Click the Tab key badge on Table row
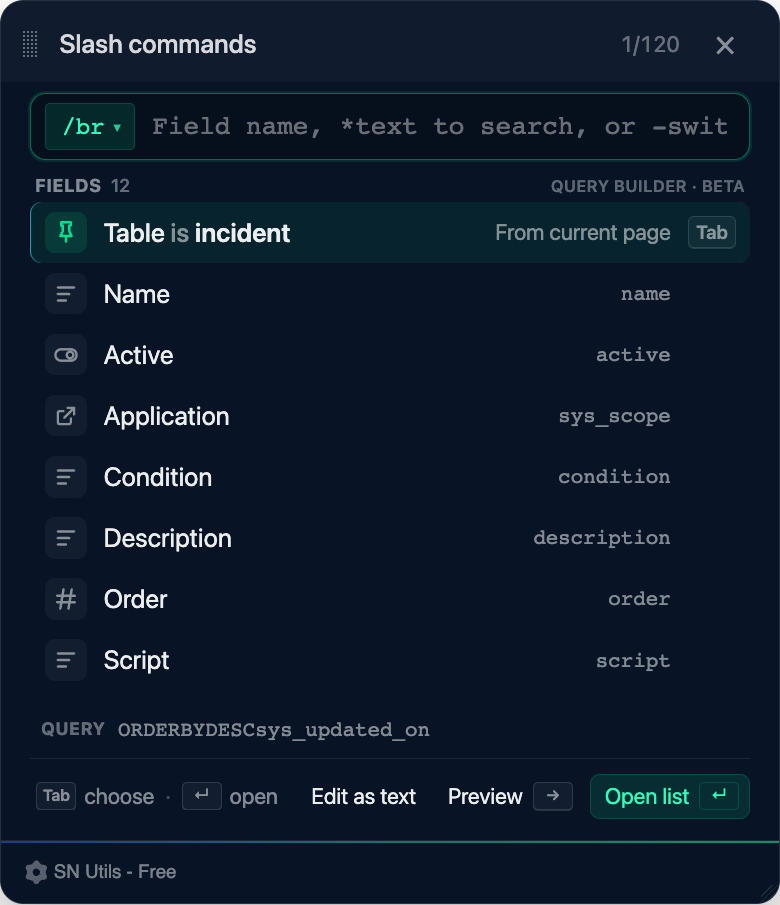This screenshot has height=905, width=780. [x=711, y=233]
